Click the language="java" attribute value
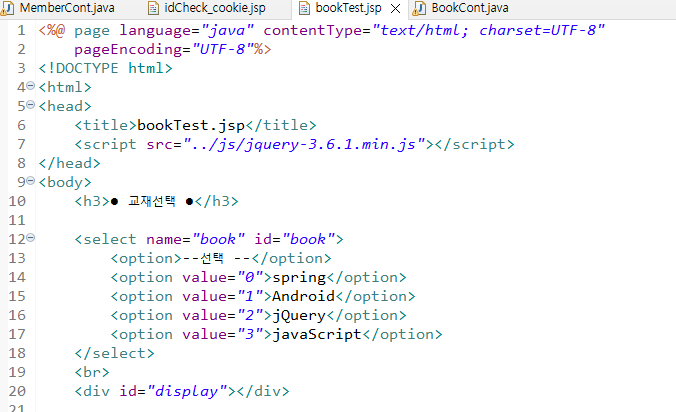 (227, 31)
